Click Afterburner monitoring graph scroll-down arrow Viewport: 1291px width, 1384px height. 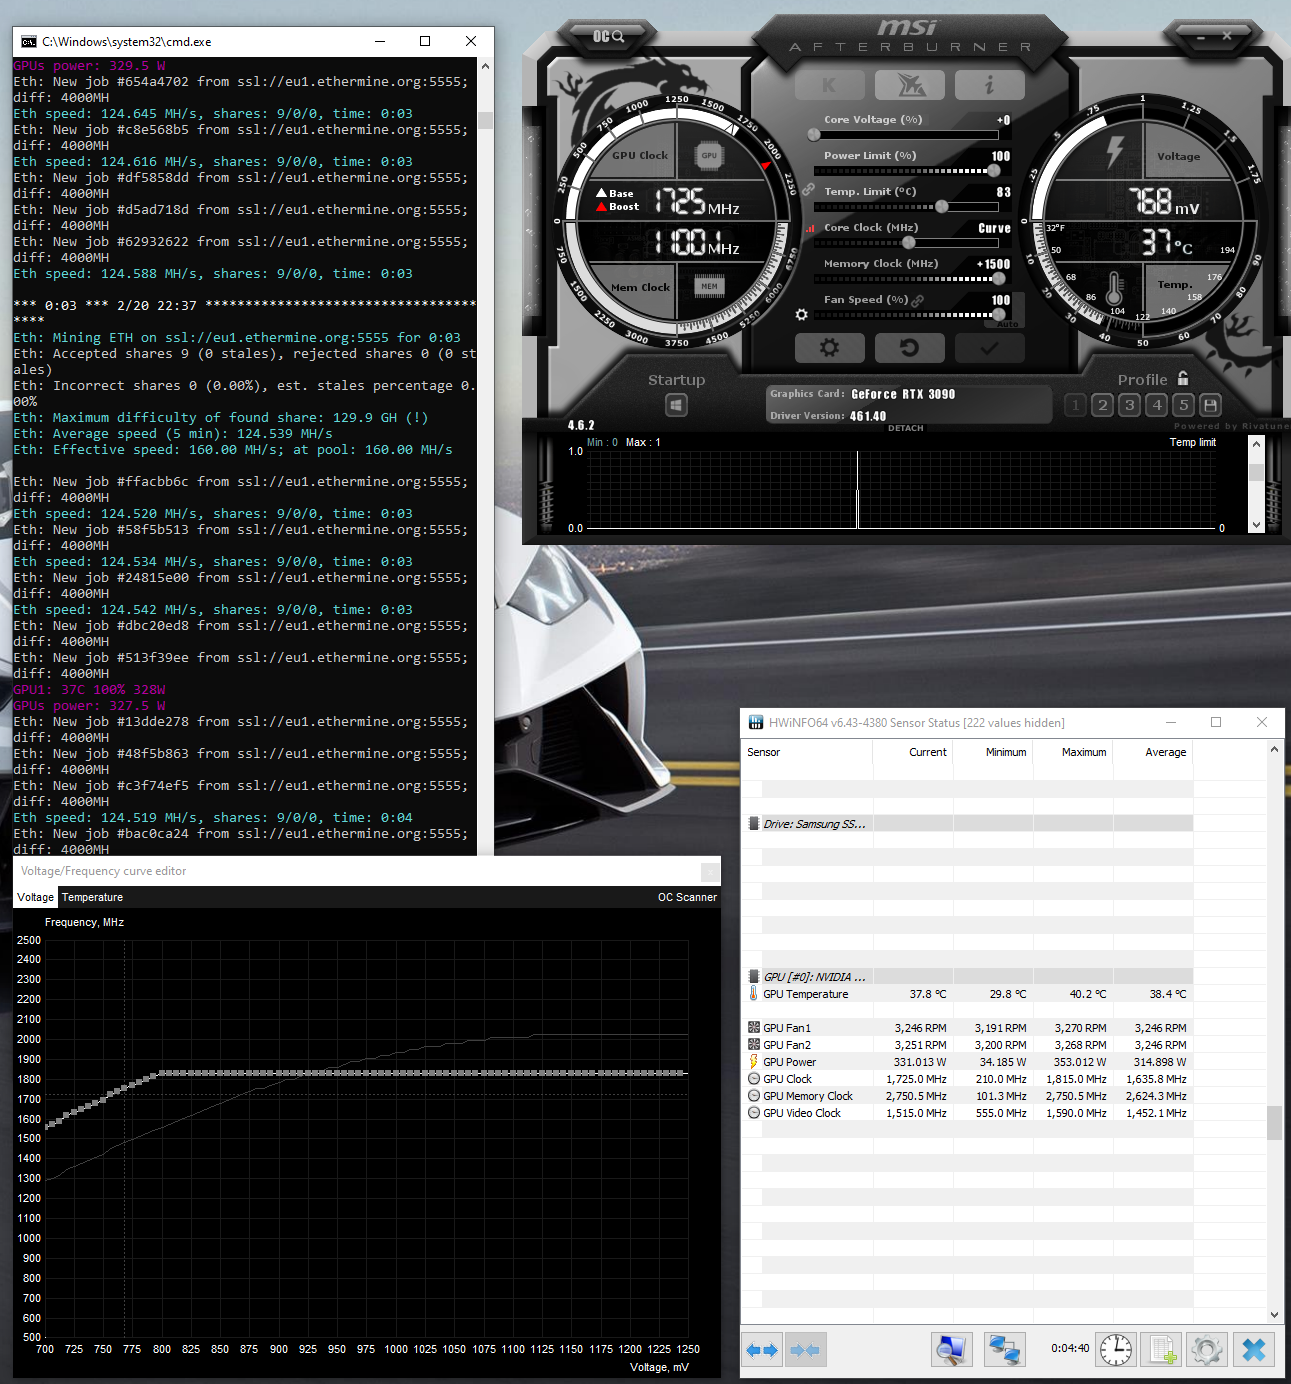pyautogui.click(x=1256, y=524)
